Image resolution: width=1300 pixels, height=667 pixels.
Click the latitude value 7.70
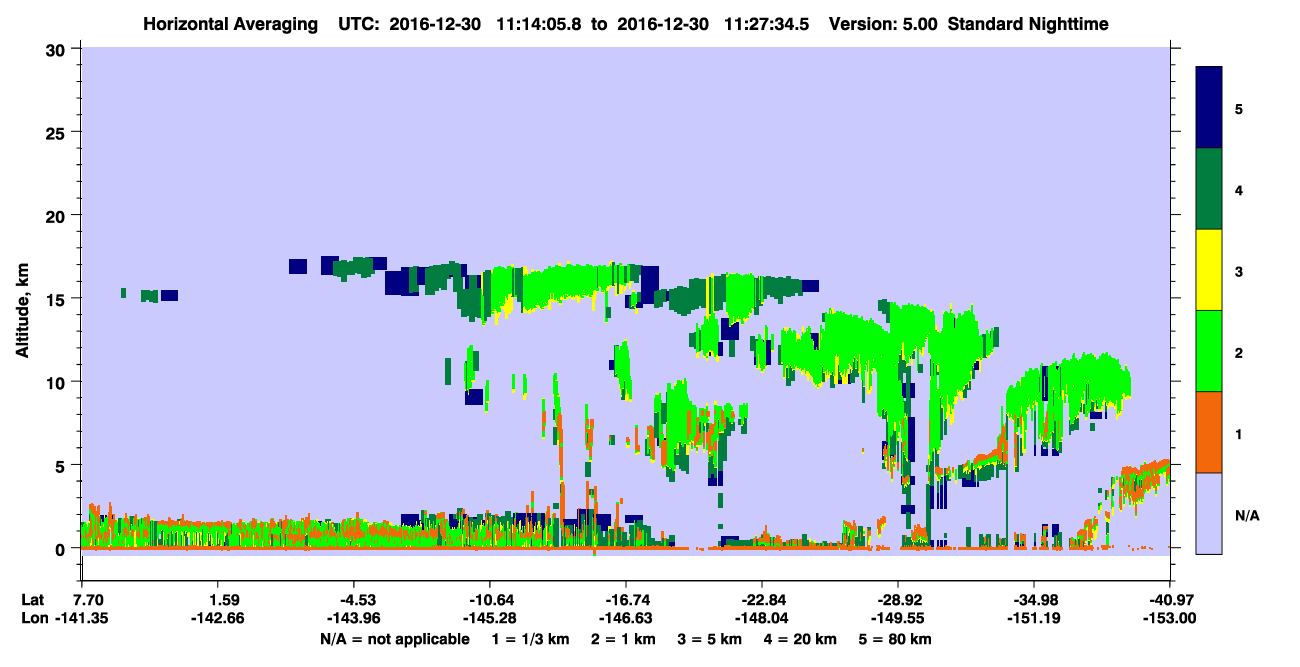[90, 600]
